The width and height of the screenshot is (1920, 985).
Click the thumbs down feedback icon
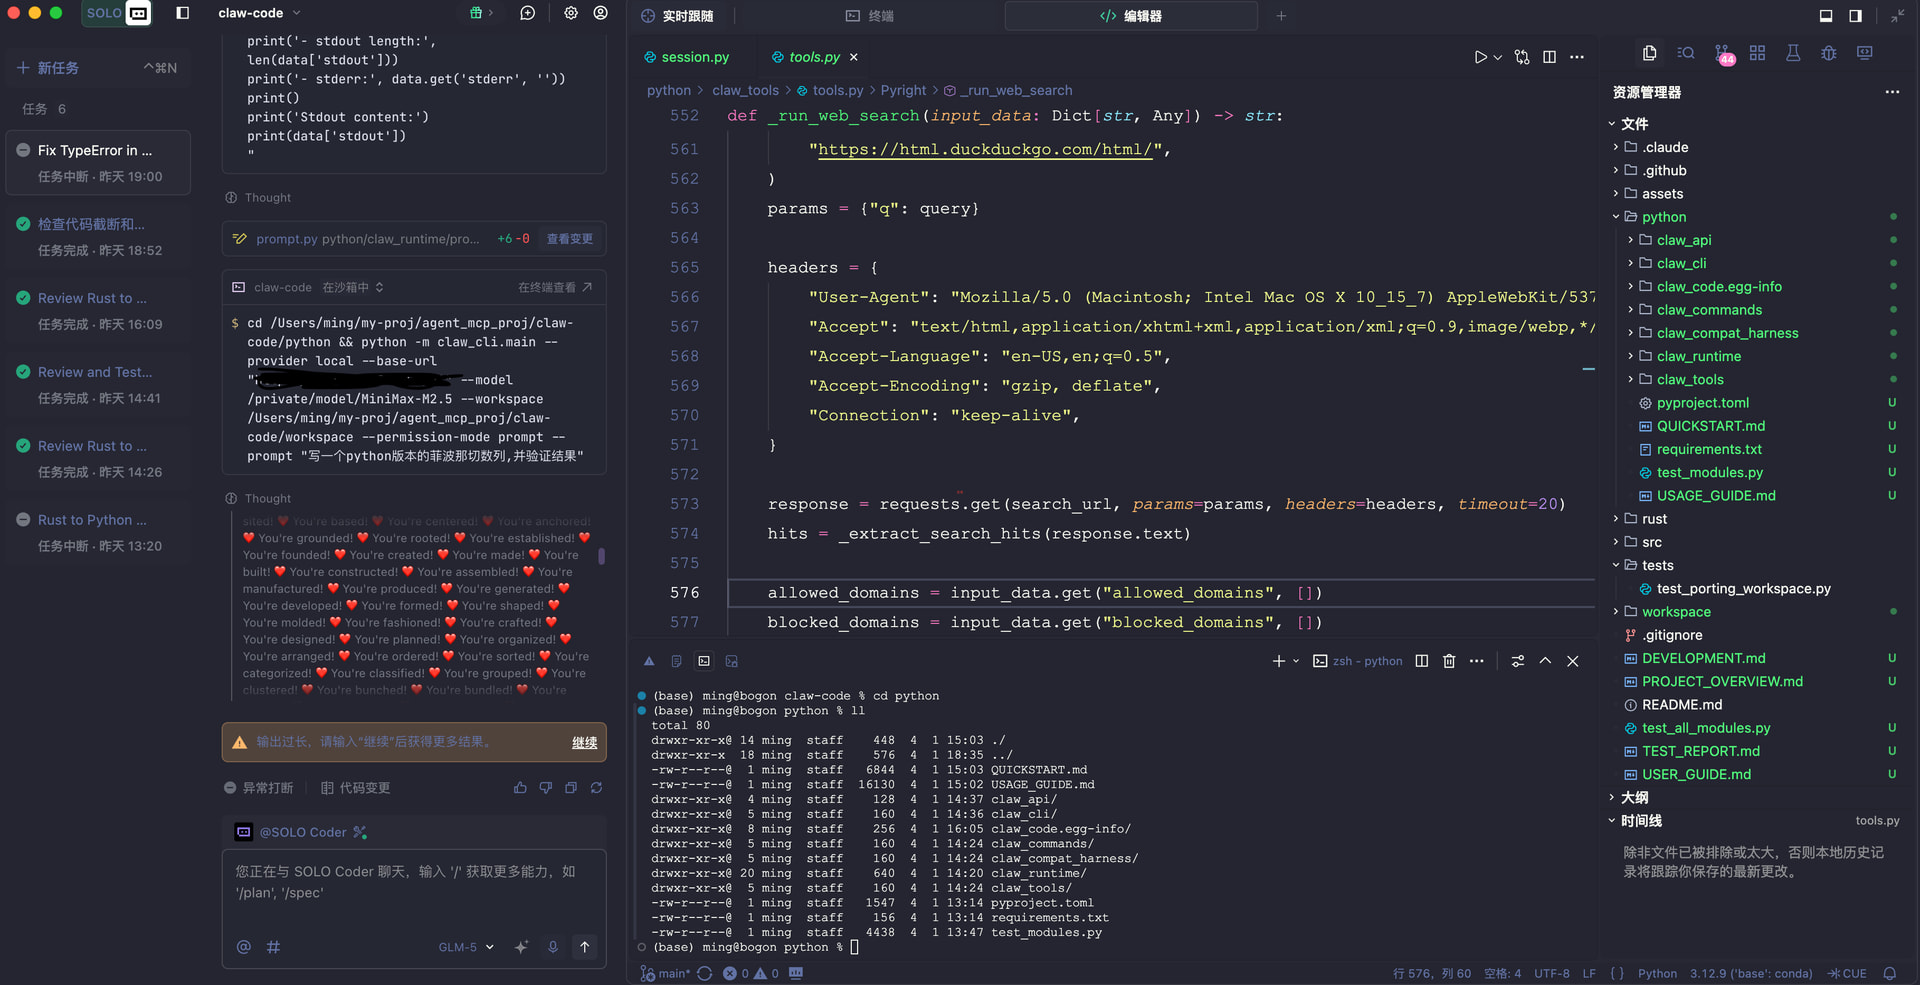coord(545,788)
